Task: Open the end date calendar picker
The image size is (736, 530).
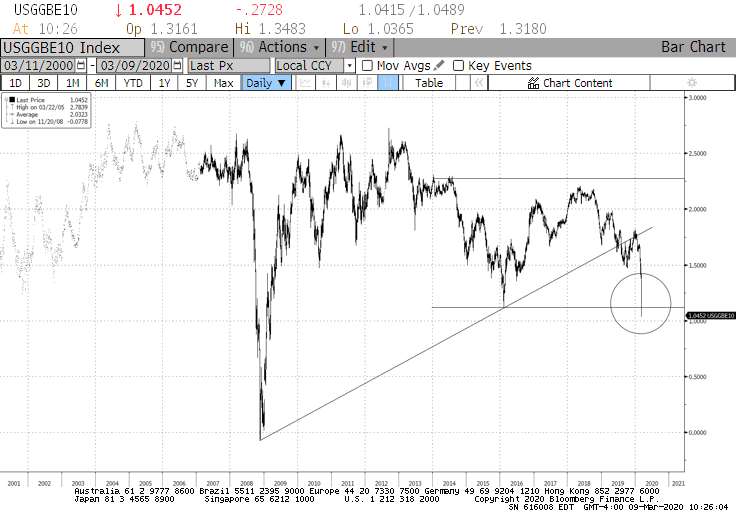Action: pos(178,65)
